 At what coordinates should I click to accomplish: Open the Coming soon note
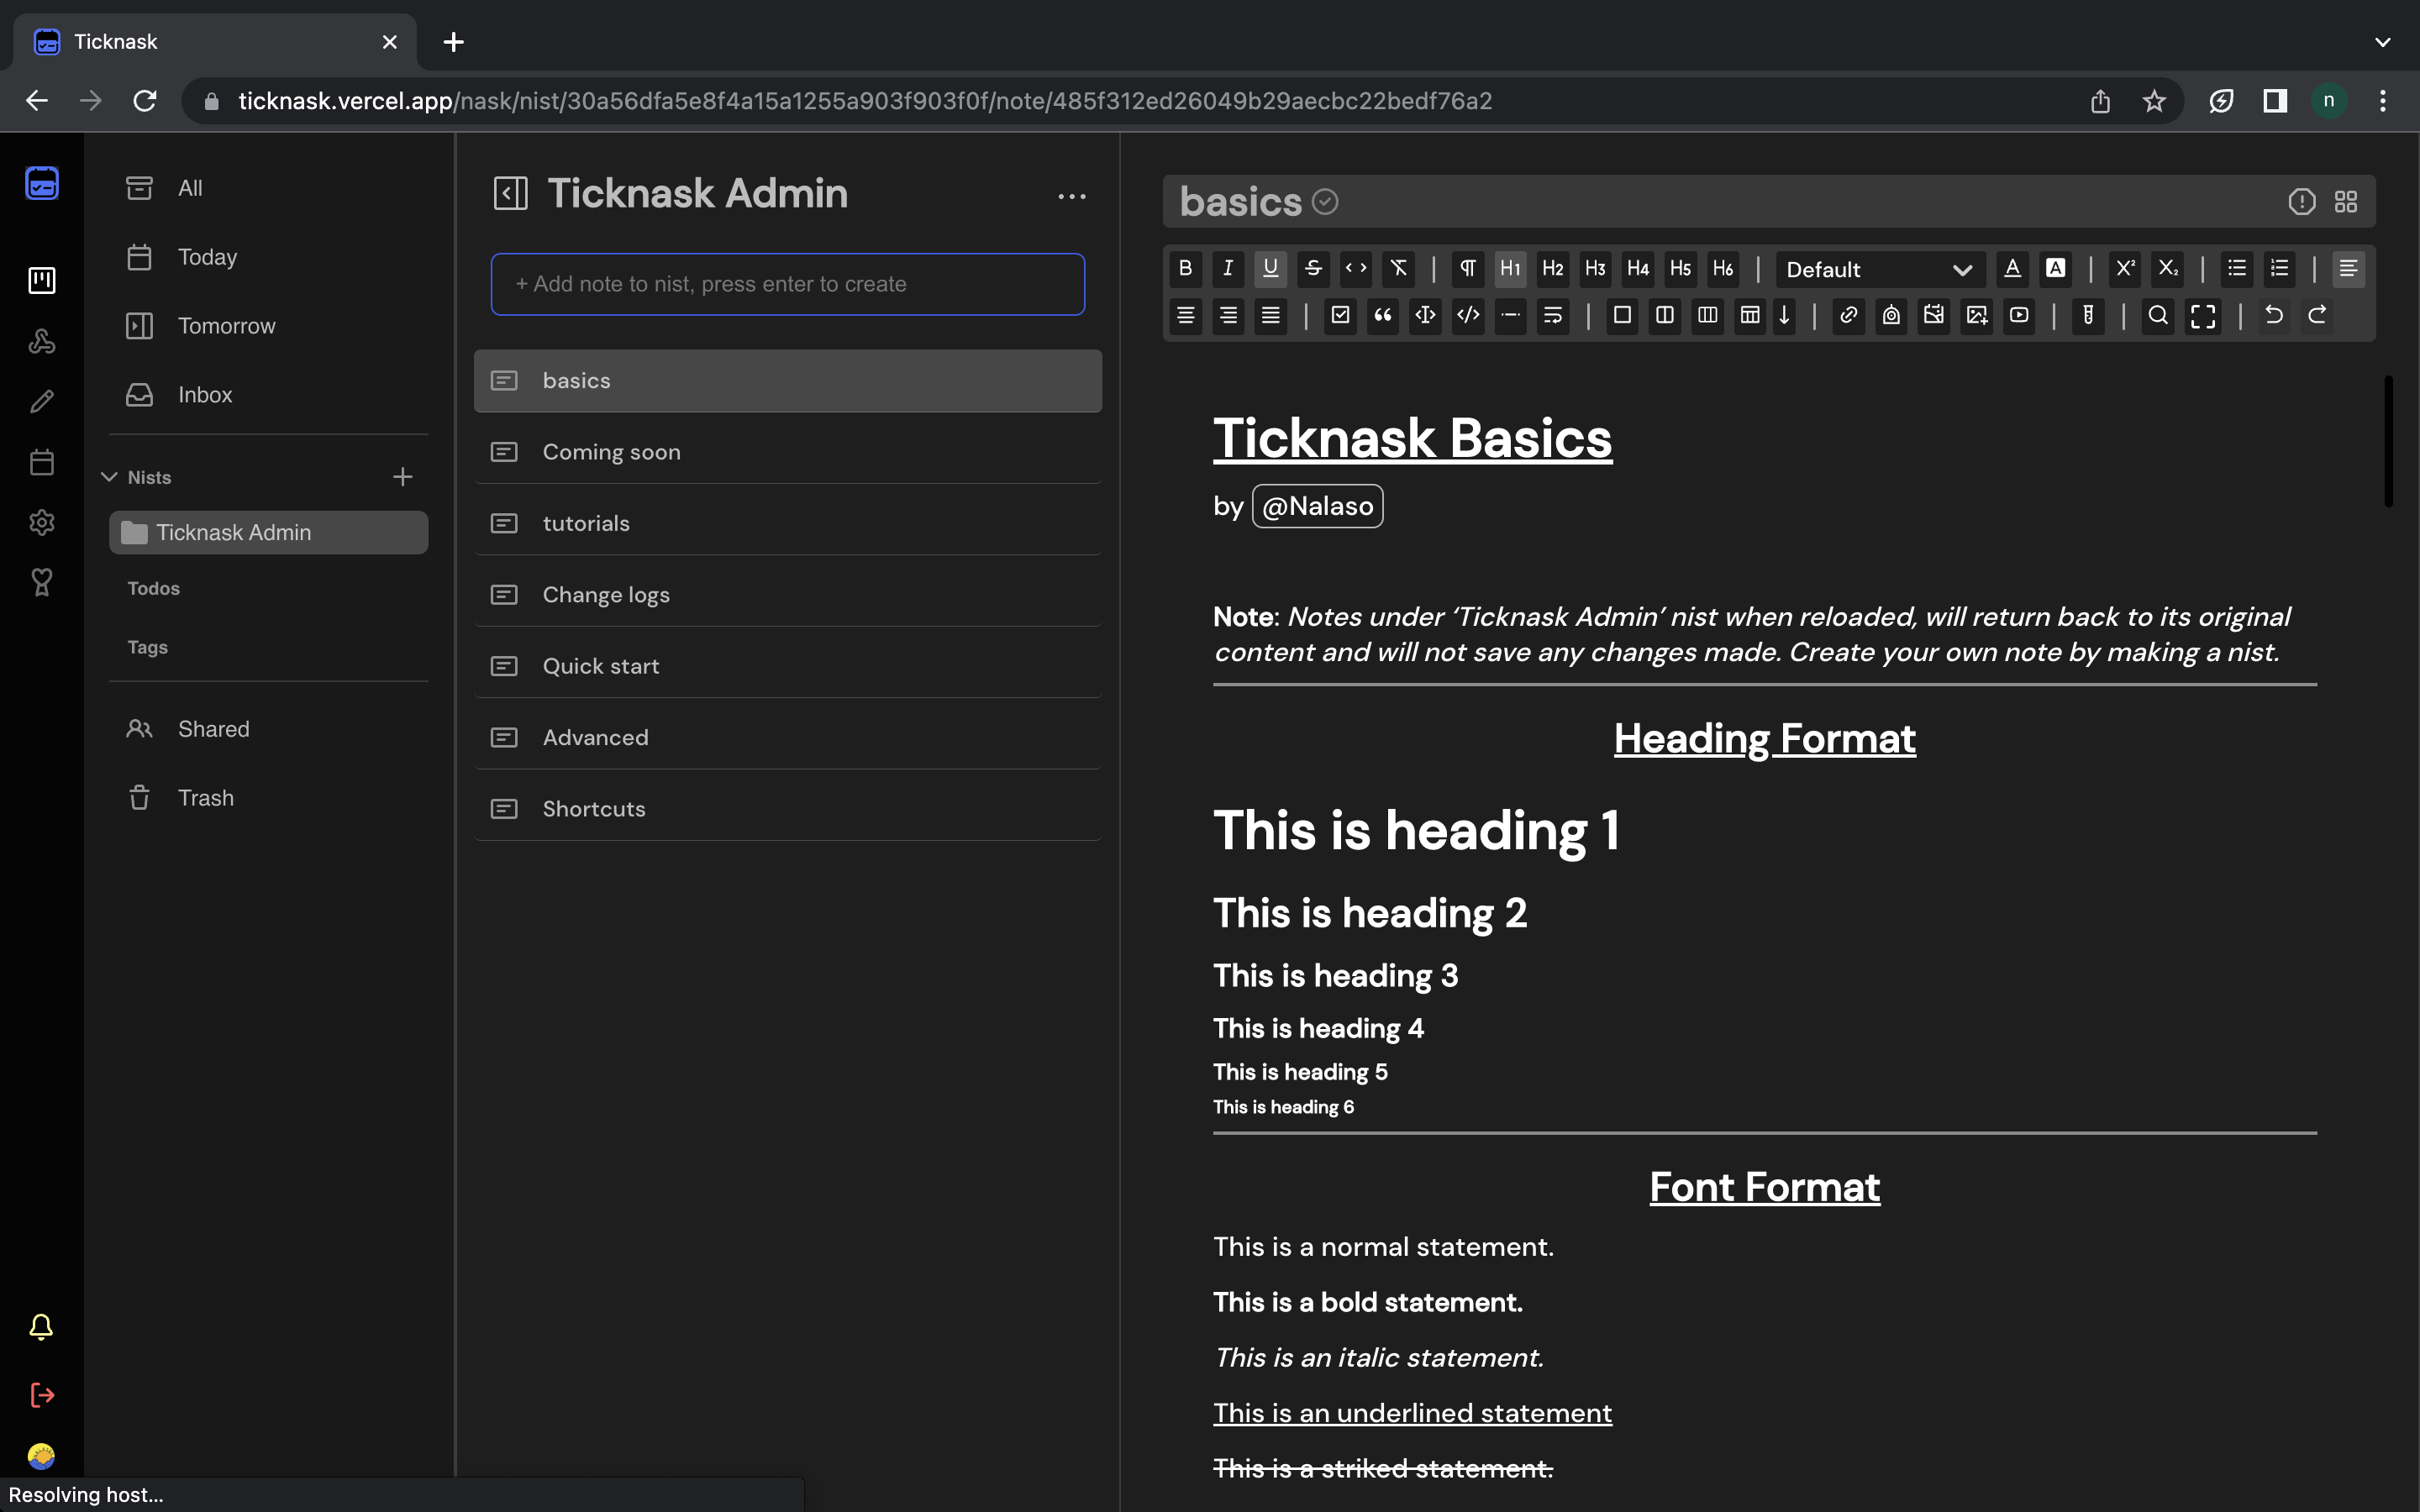pyautogui.click(x=788, y=452)
